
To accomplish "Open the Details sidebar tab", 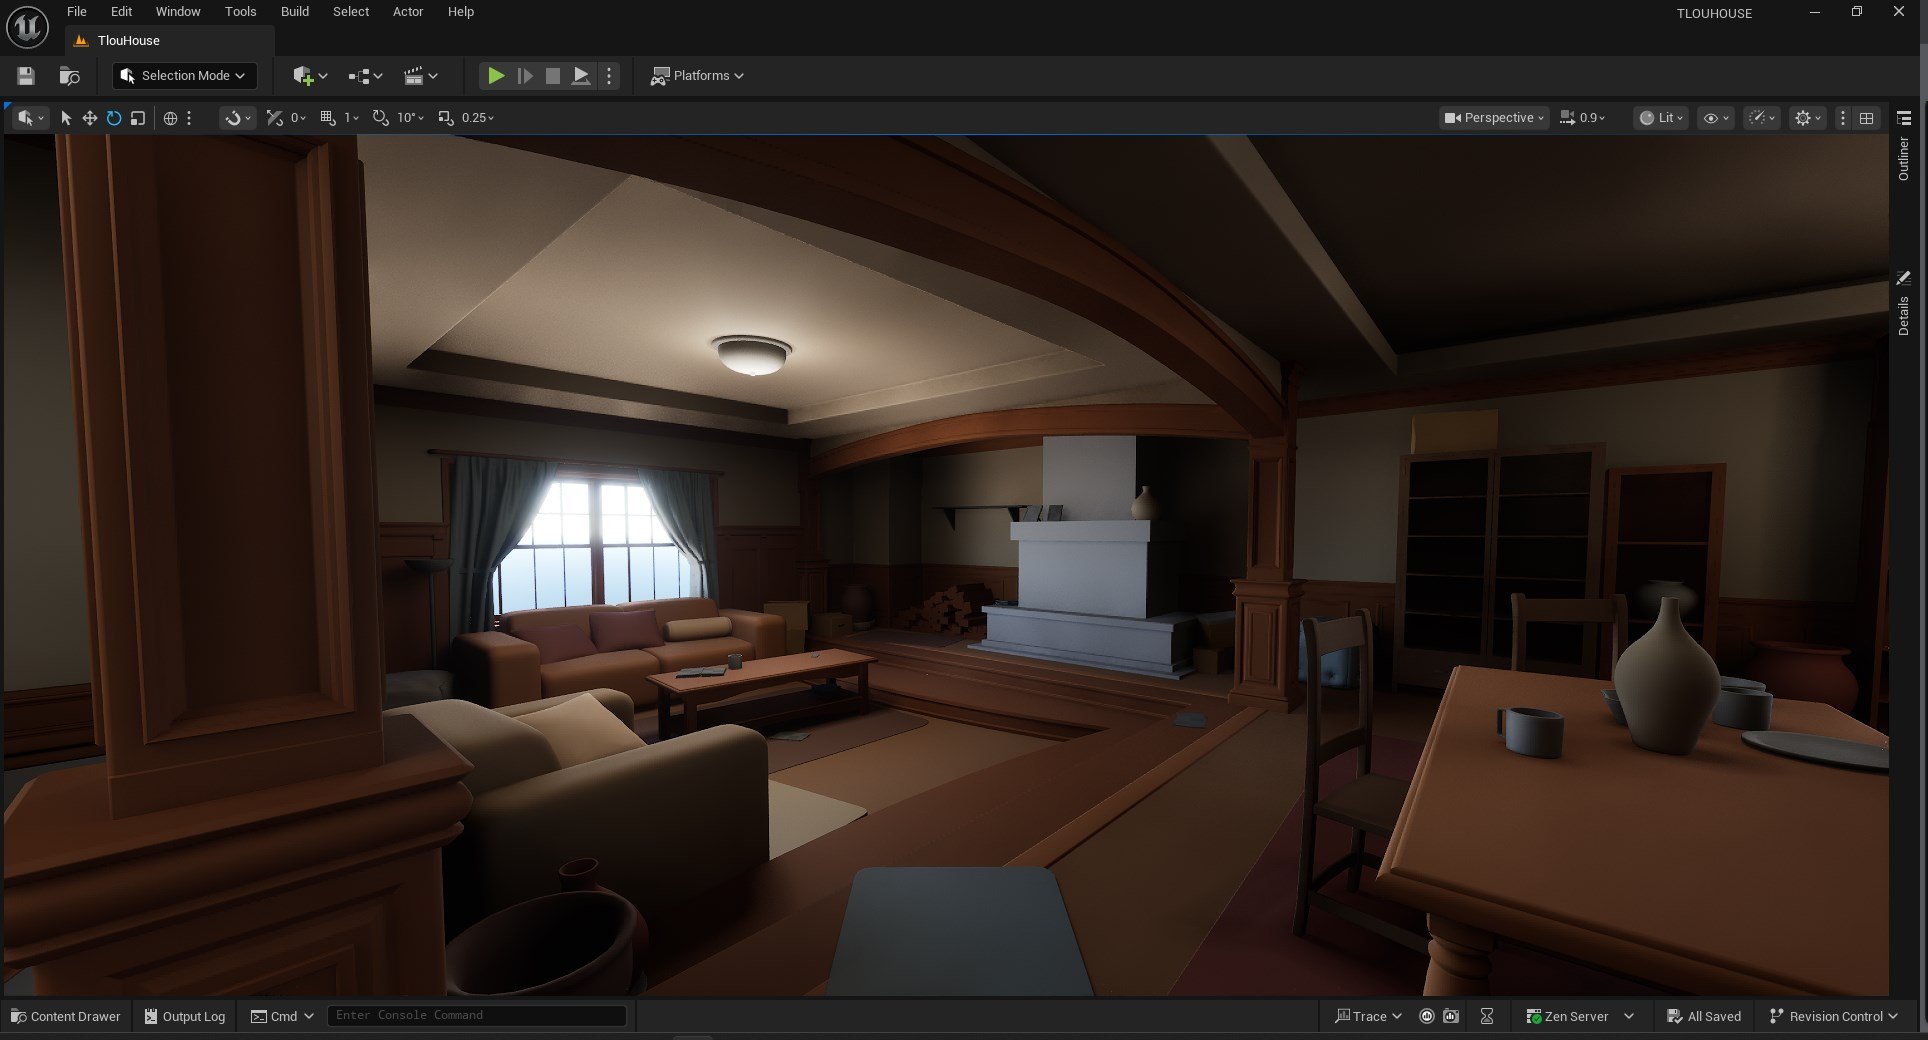I will [1903, 305].
